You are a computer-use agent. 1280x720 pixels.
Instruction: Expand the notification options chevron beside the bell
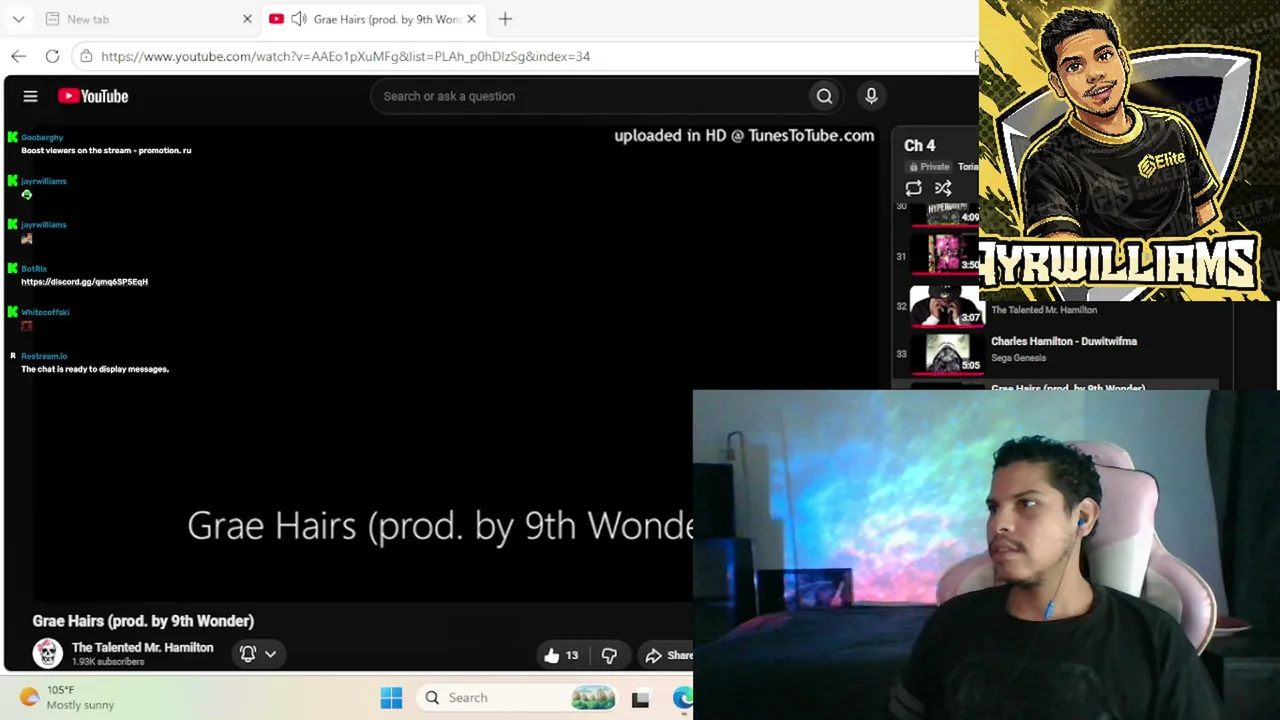[x=270, y=654]
